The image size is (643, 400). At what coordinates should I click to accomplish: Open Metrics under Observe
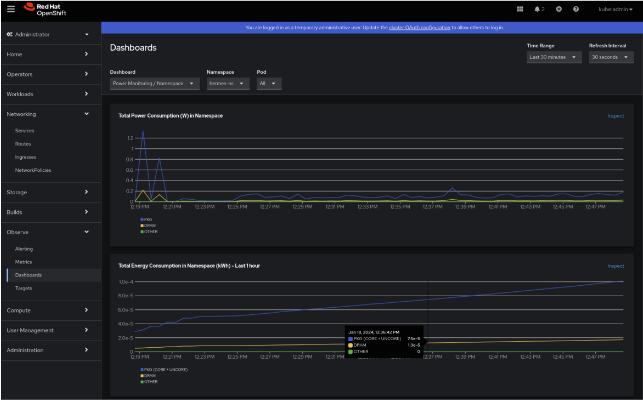[23, 262]
